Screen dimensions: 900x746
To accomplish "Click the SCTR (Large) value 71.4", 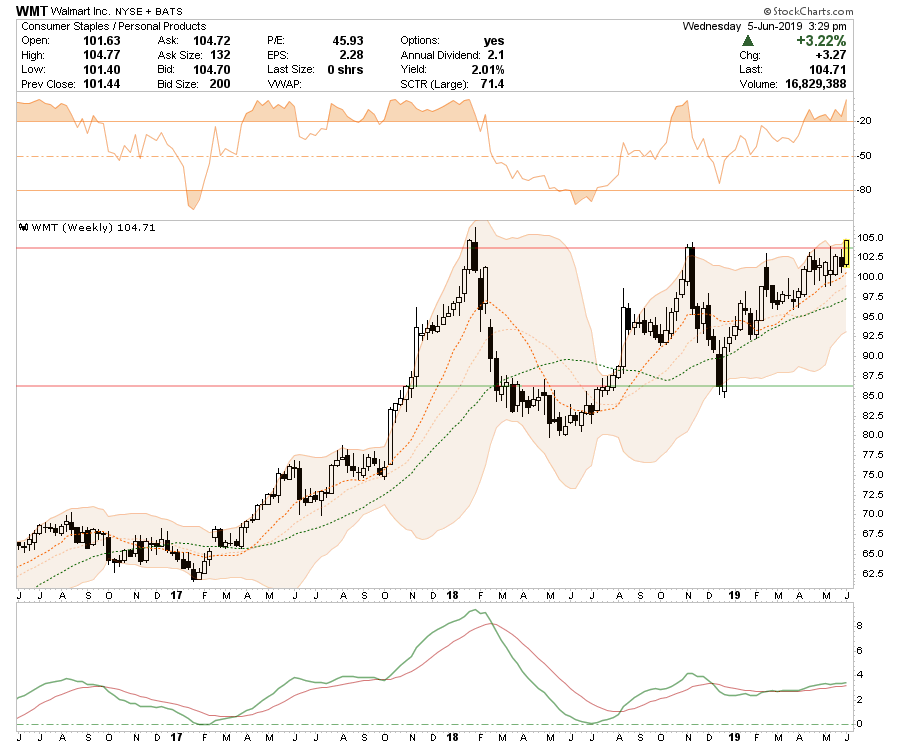I will (x=492, y=84).
